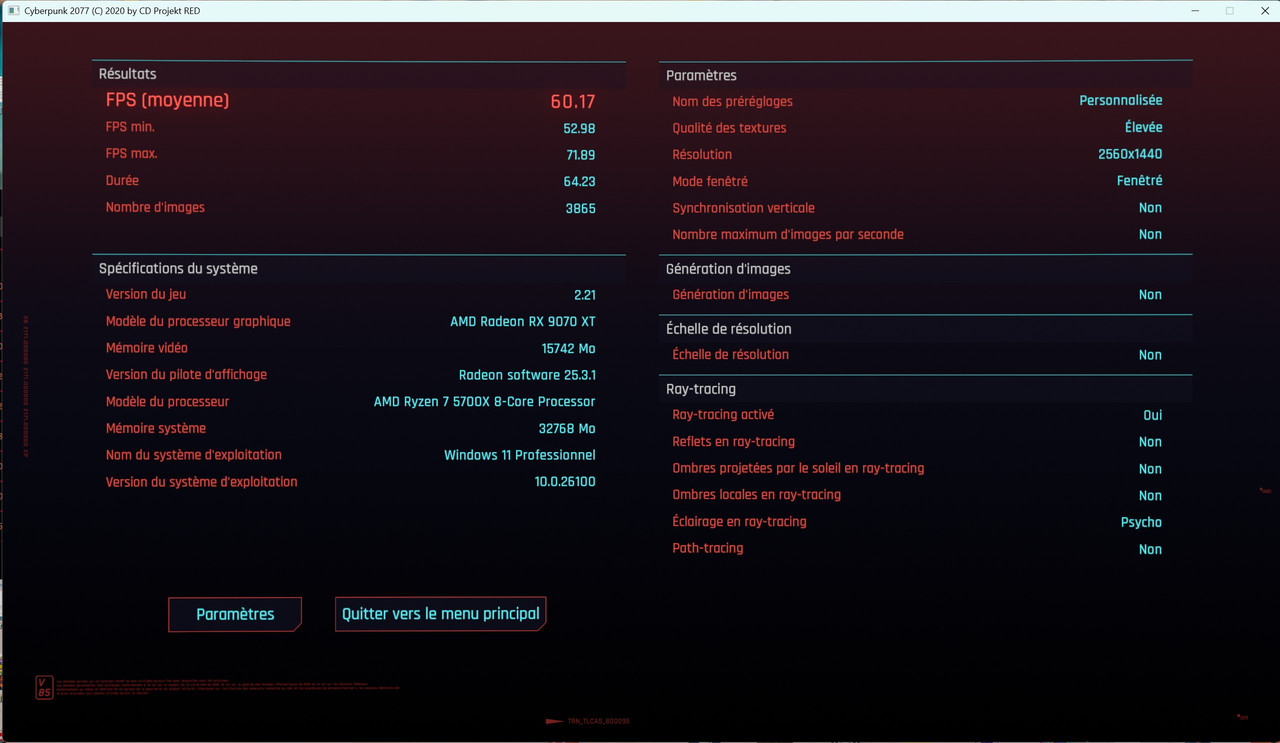
Task: Select the 'Modèle du processeur graphique' label
Action: click(x=198, y=321)
